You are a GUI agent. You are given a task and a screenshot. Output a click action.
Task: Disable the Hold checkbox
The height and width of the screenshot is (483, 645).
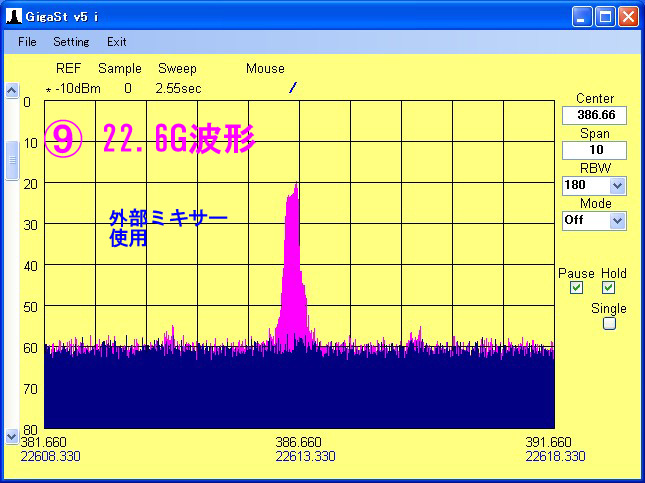click(609, 288)
